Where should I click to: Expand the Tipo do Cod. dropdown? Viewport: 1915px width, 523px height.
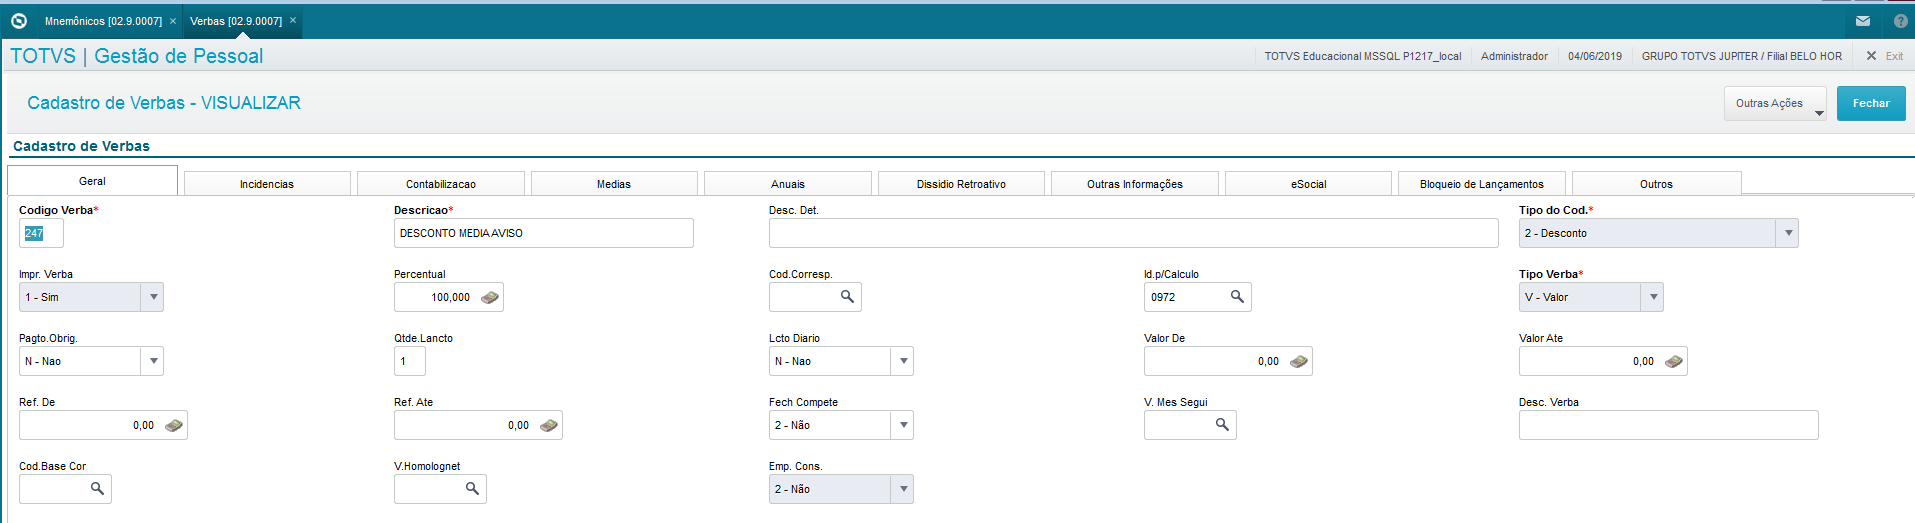tap(1788, 233)
